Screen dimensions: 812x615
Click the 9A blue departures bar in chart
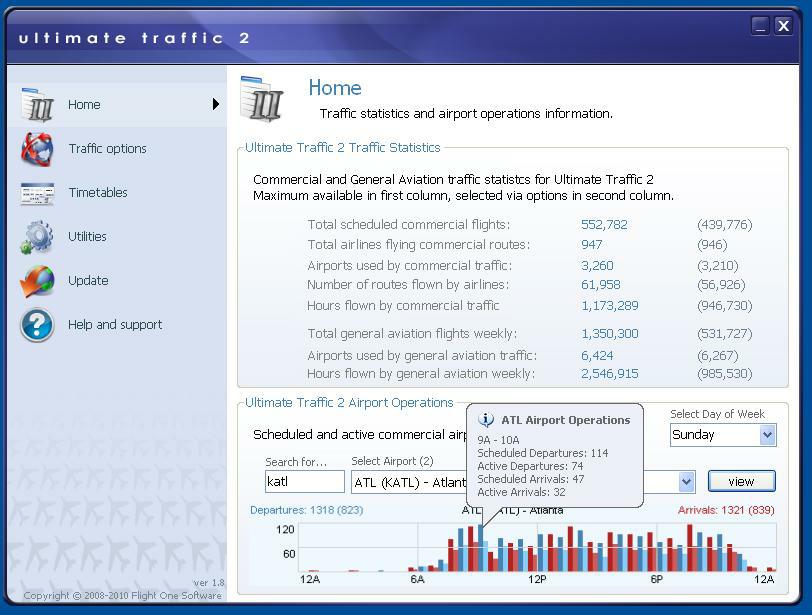[x=481, y=548]
